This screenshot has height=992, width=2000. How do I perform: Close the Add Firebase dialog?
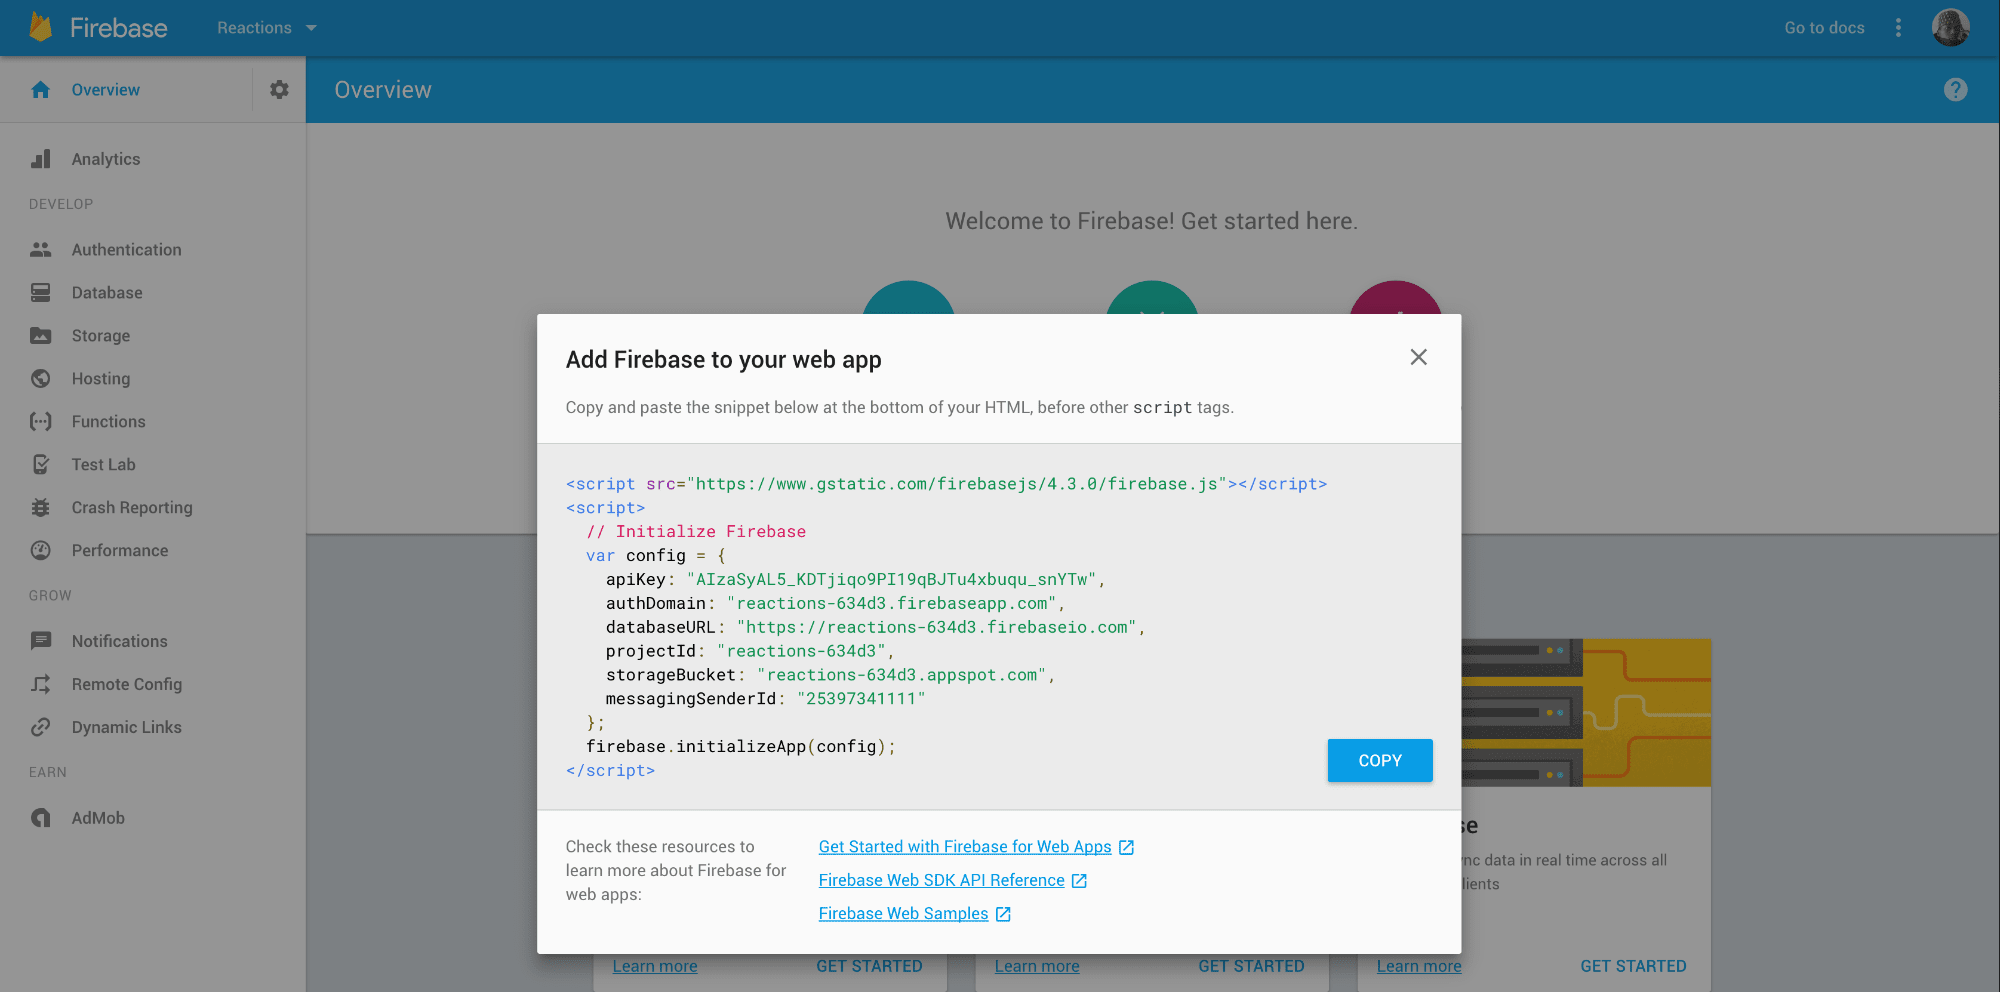[x=1418, y=357]
